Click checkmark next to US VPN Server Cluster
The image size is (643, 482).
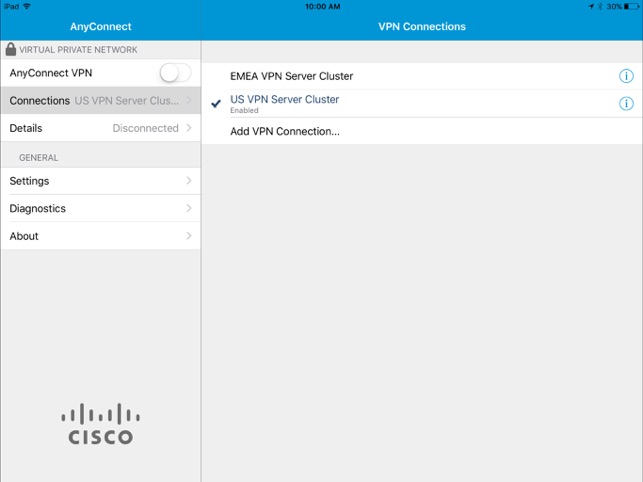point(216,103)
